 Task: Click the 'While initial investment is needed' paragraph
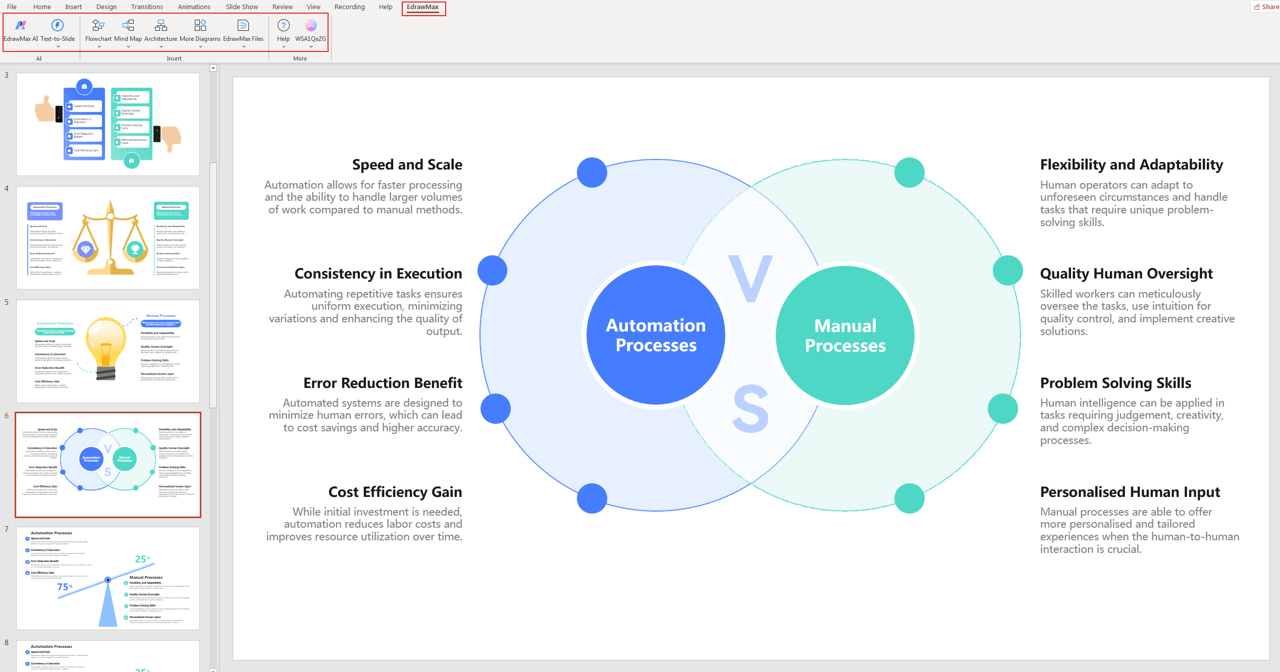364,524
